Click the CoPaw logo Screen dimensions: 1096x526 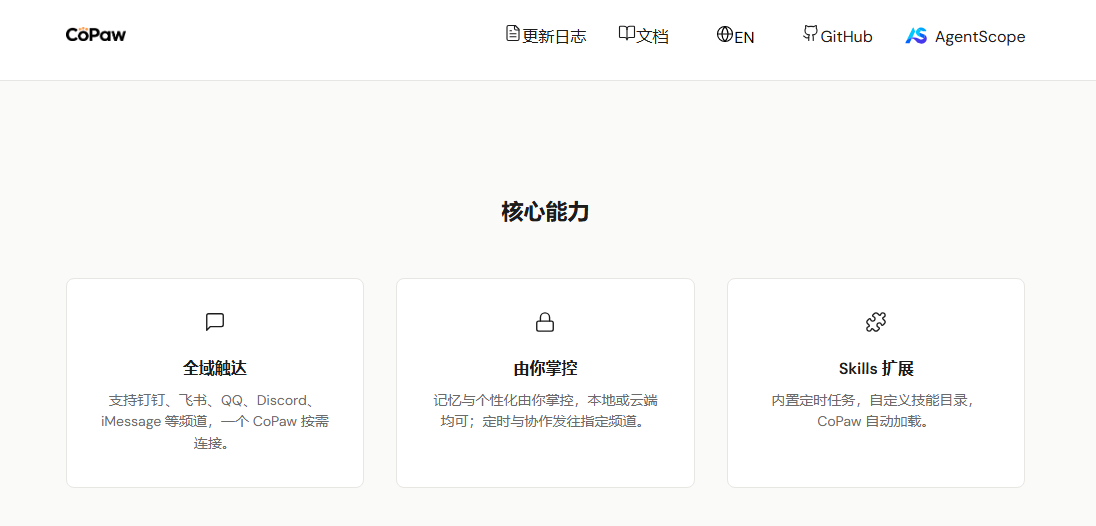(96, 34)
